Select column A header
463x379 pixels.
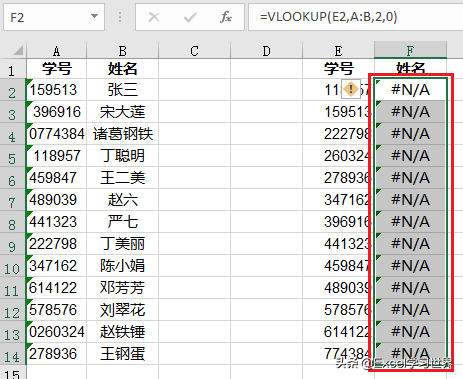point(56,51)
